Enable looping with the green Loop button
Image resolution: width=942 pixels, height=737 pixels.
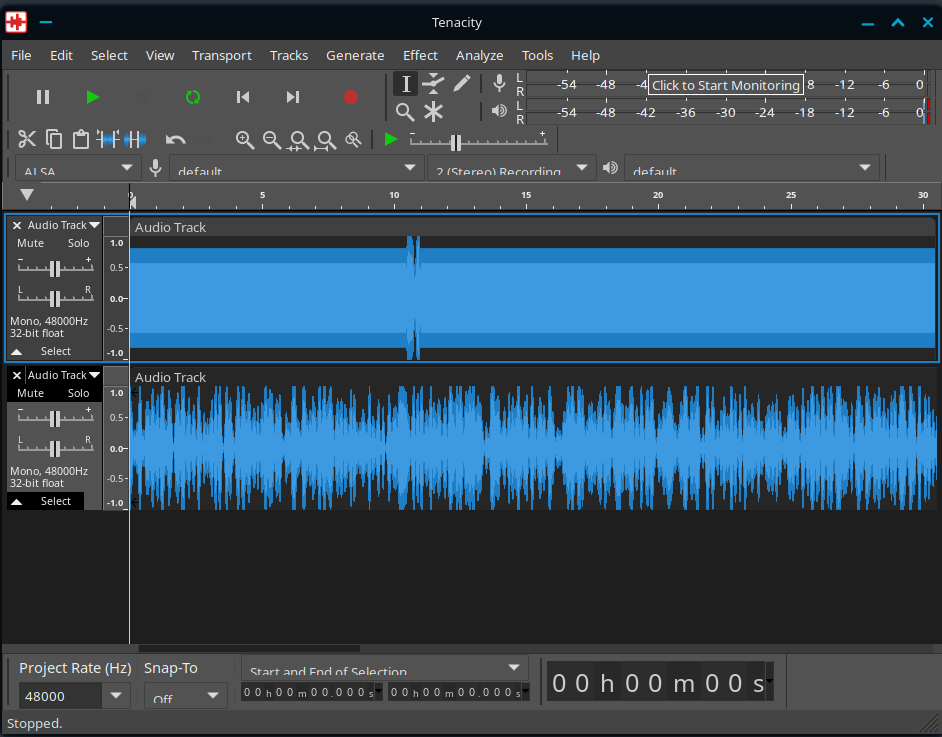click(193, 97)
